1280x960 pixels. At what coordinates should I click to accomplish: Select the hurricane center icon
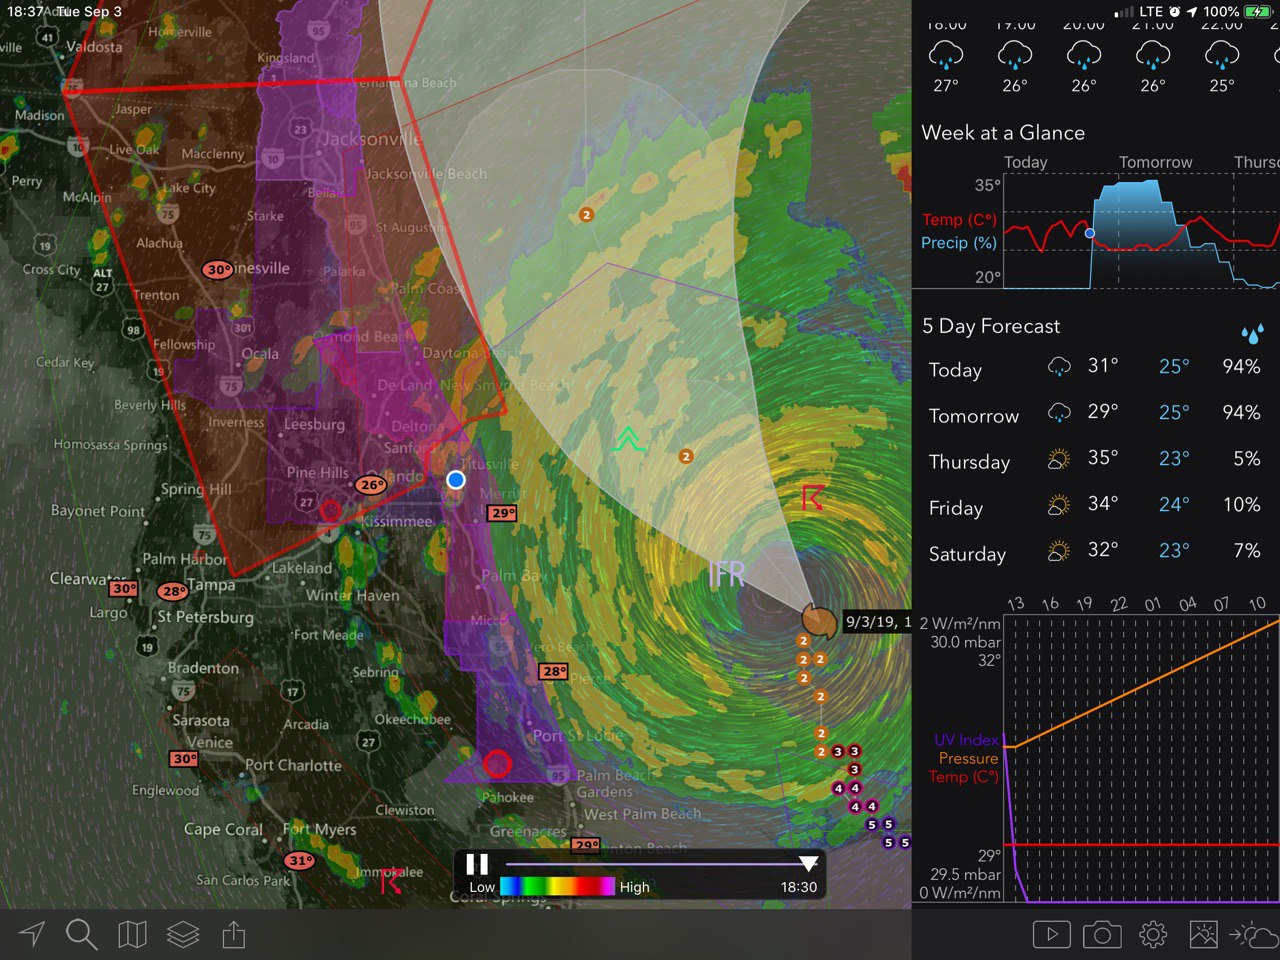coord(819,621)
